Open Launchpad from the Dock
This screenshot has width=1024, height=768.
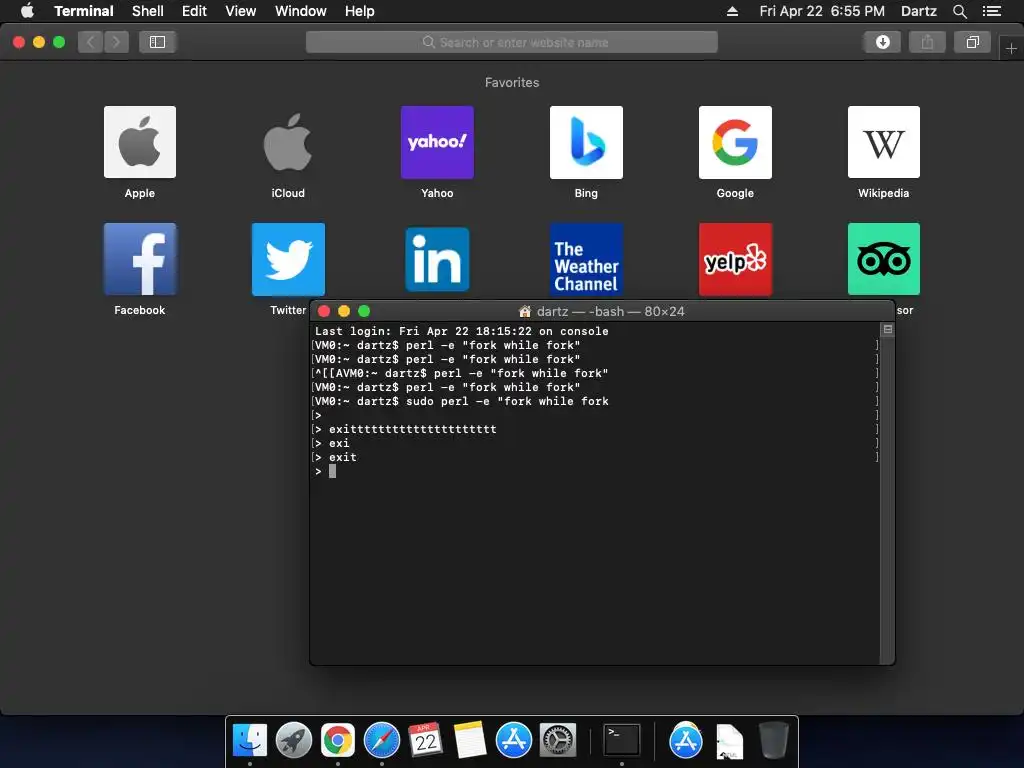click(294, 741)
